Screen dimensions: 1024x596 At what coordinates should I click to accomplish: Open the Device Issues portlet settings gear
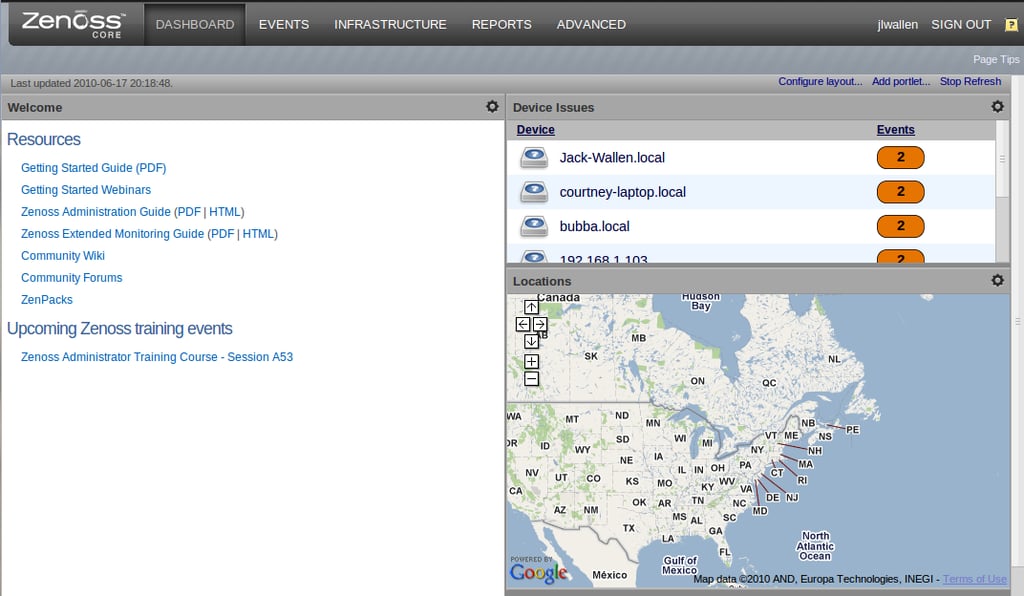pos(997,106)
